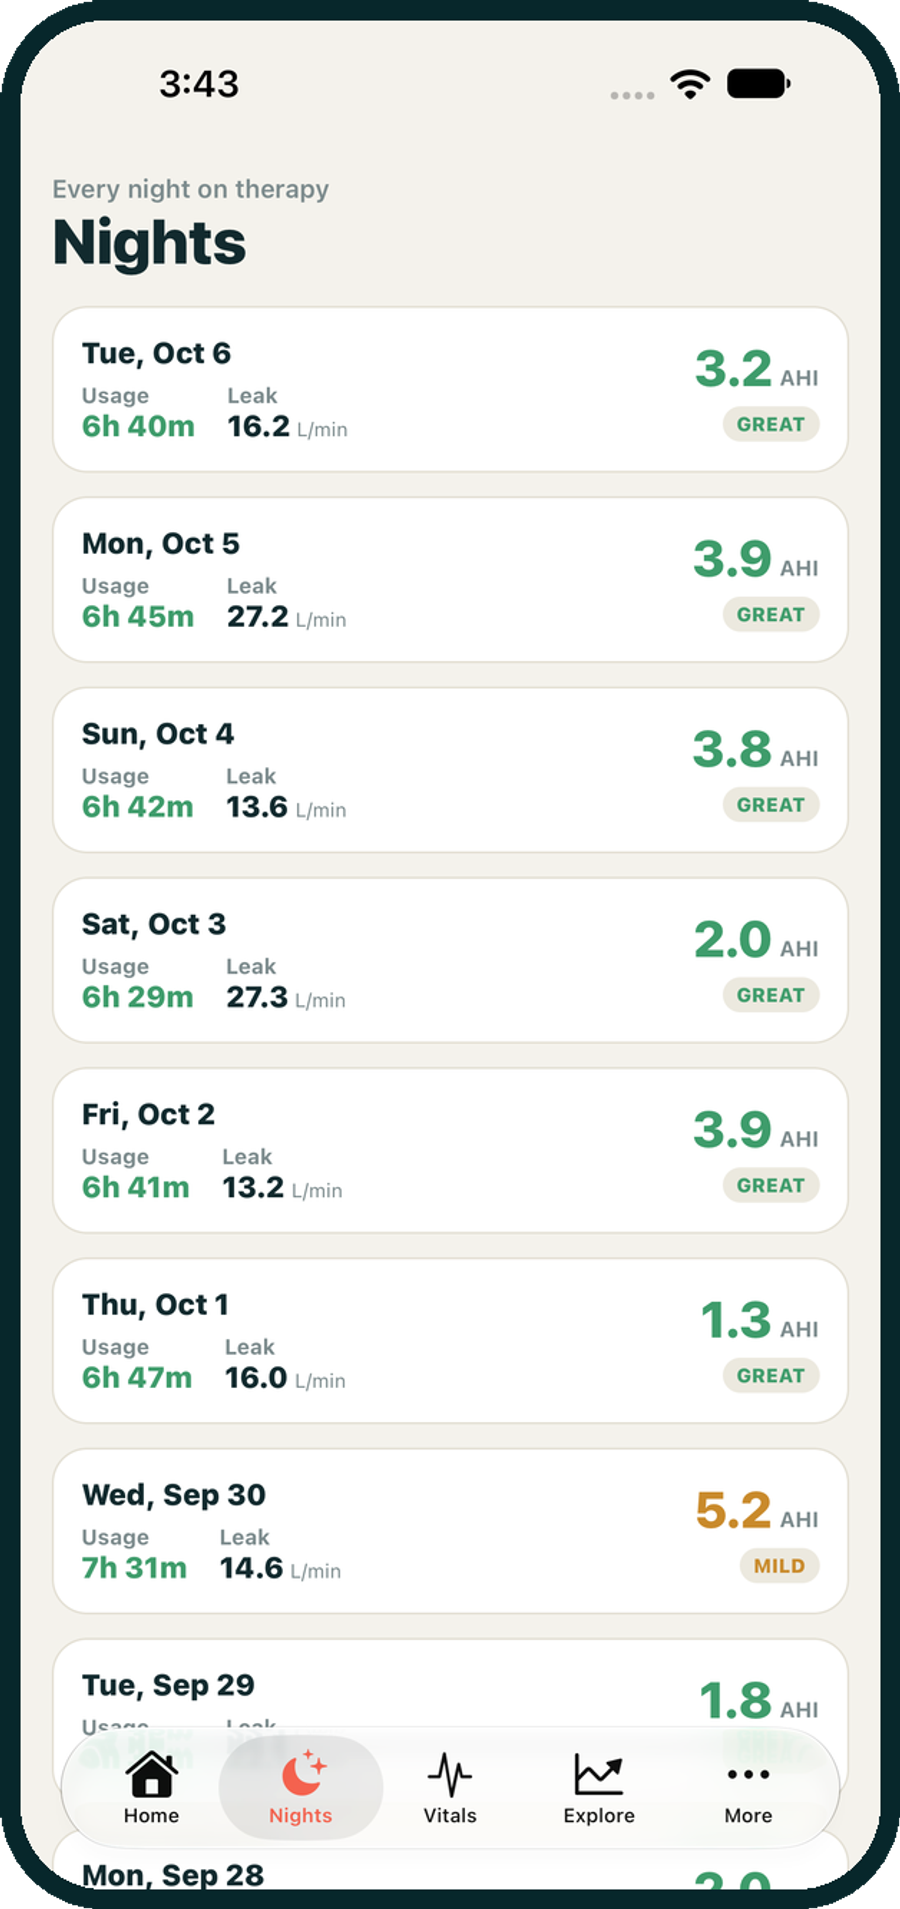Open the Fri, Oct 2 night entry
Screen dimensions: 900x1909
(450, 1150)
